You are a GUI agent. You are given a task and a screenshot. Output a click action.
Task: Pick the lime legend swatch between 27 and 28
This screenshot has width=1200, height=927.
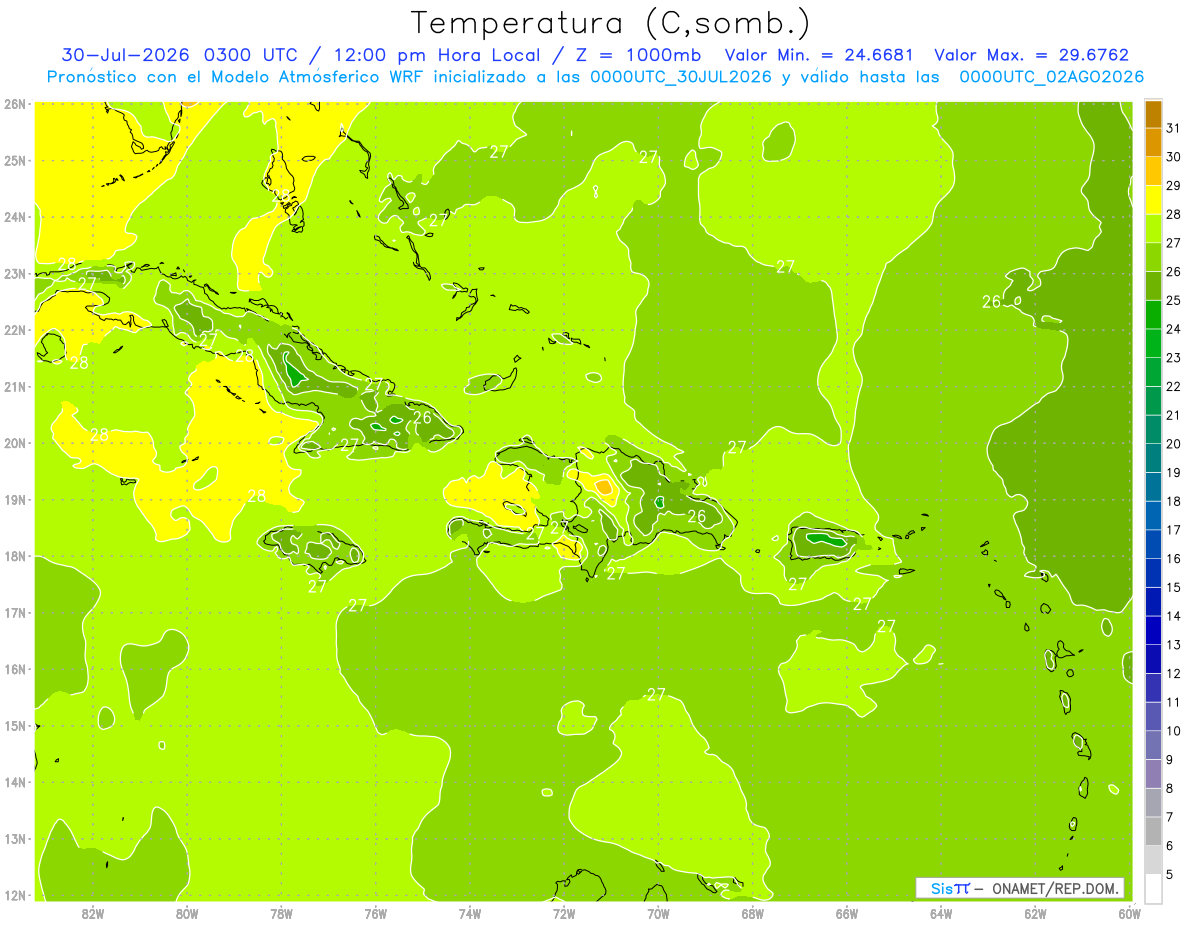coord(1153,229)
